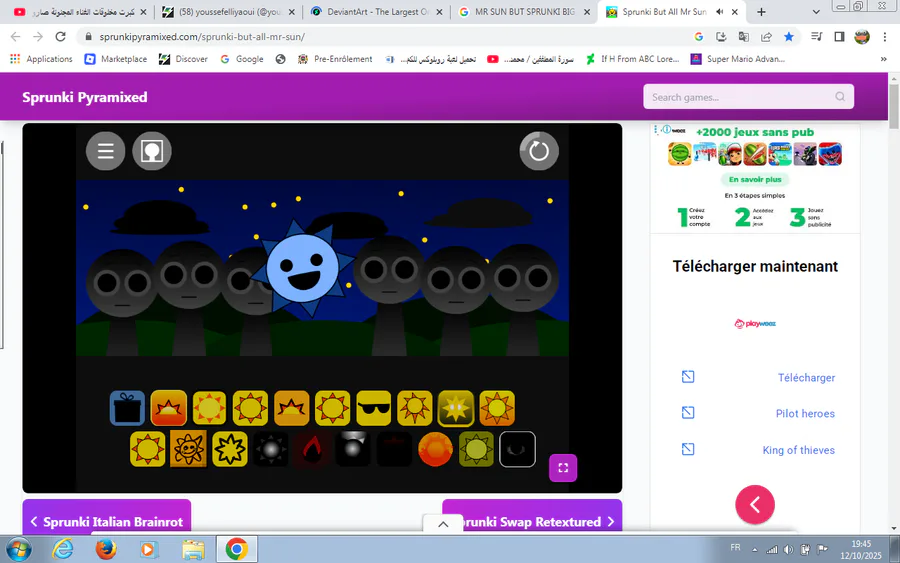This screenshot has width=900, height=563.
Task: Open the Sprunki Pyramixed home link
Action: (x=84, y=97)
